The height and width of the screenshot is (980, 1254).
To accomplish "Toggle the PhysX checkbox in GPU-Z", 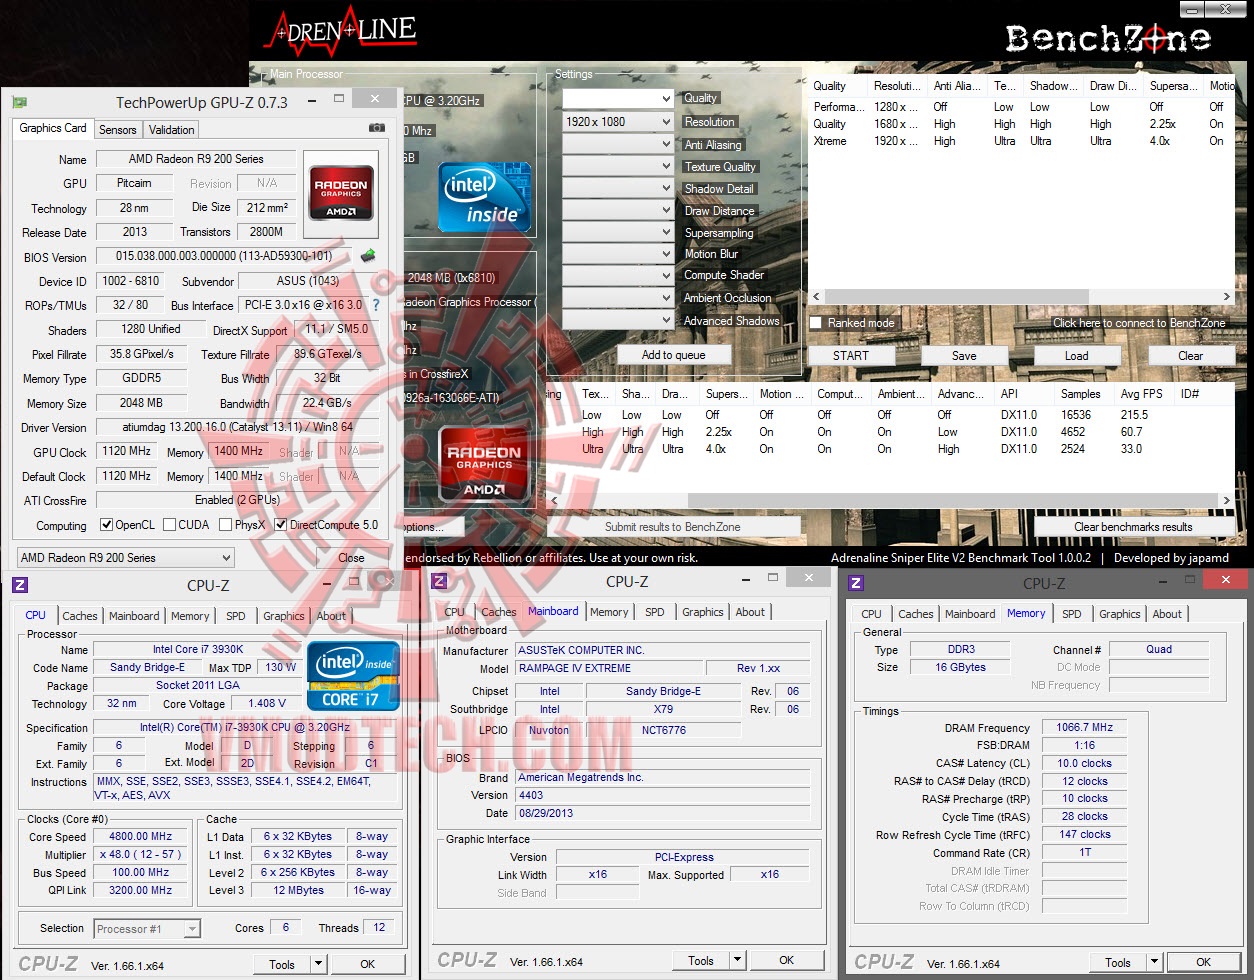I will coord(225,525).
